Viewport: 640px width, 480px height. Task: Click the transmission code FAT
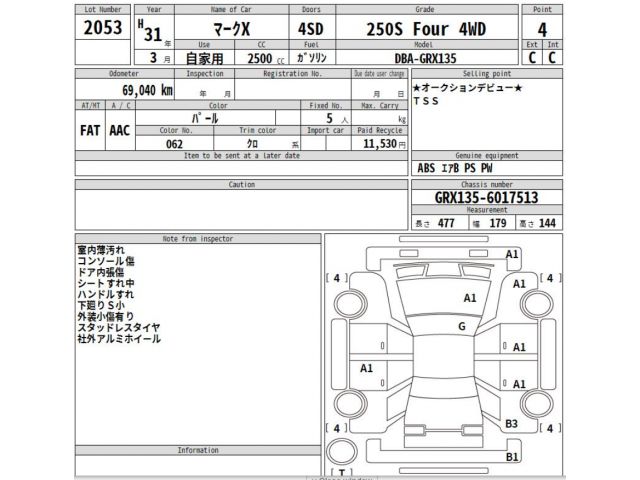tap(90, 131)
